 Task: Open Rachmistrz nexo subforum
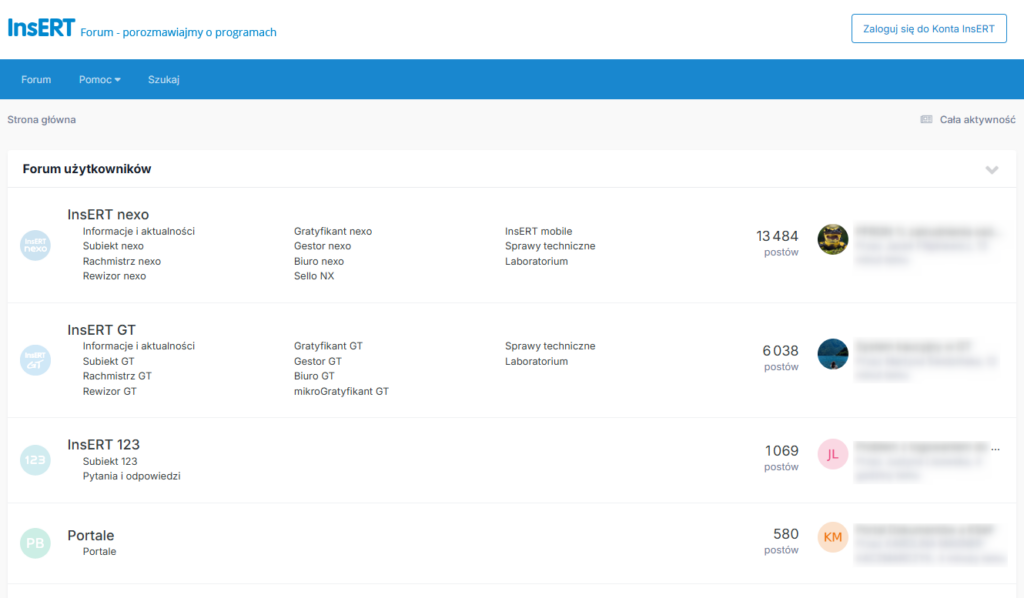tap(121, 261)
